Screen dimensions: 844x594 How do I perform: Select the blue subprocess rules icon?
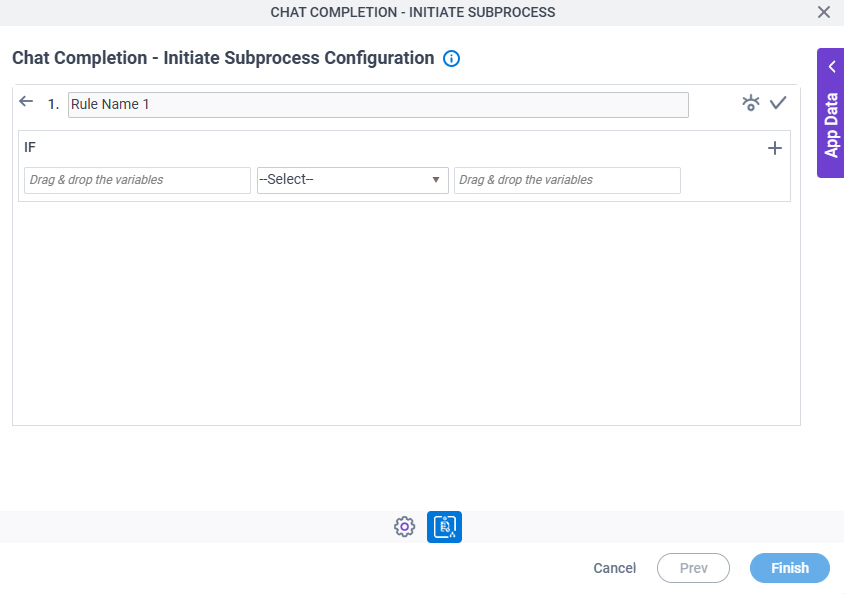(x=444, y=527)
